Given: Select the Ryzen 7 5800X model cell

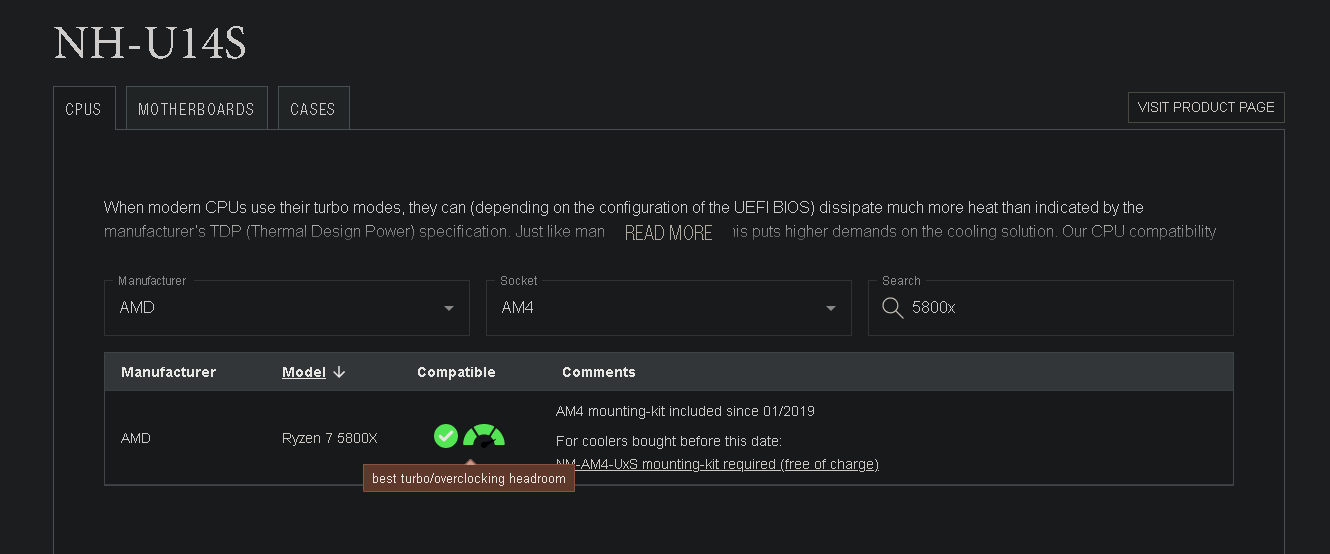Looking at the screenshot, I should pos(330,438).
